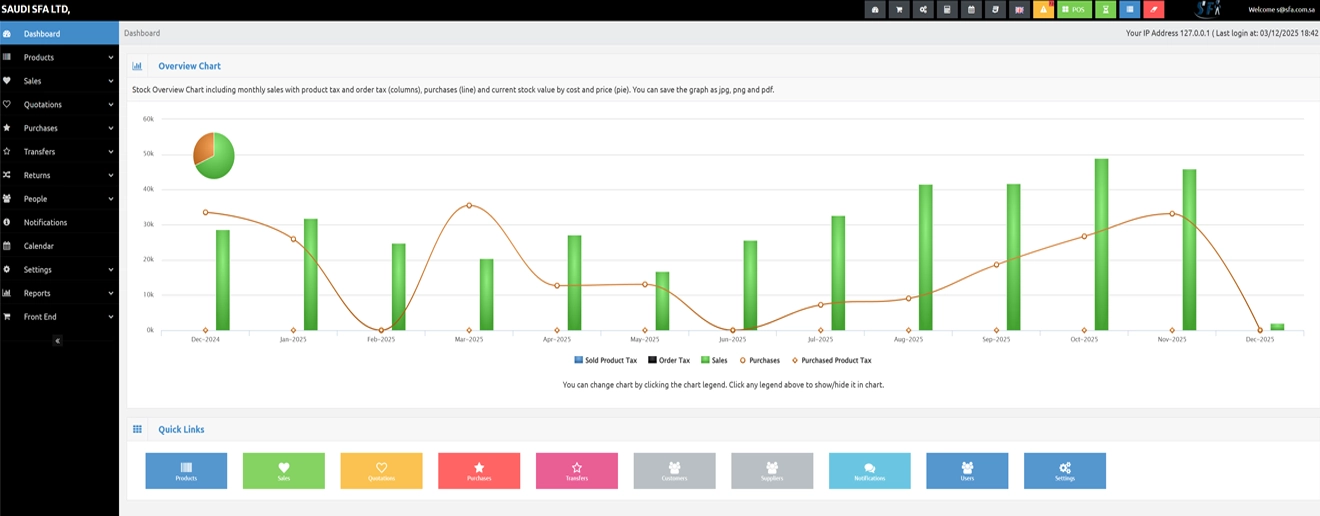Click the green POS button
This screenshot has height=516, width=1320.
pyautogui.click(x=1074, y=10)
